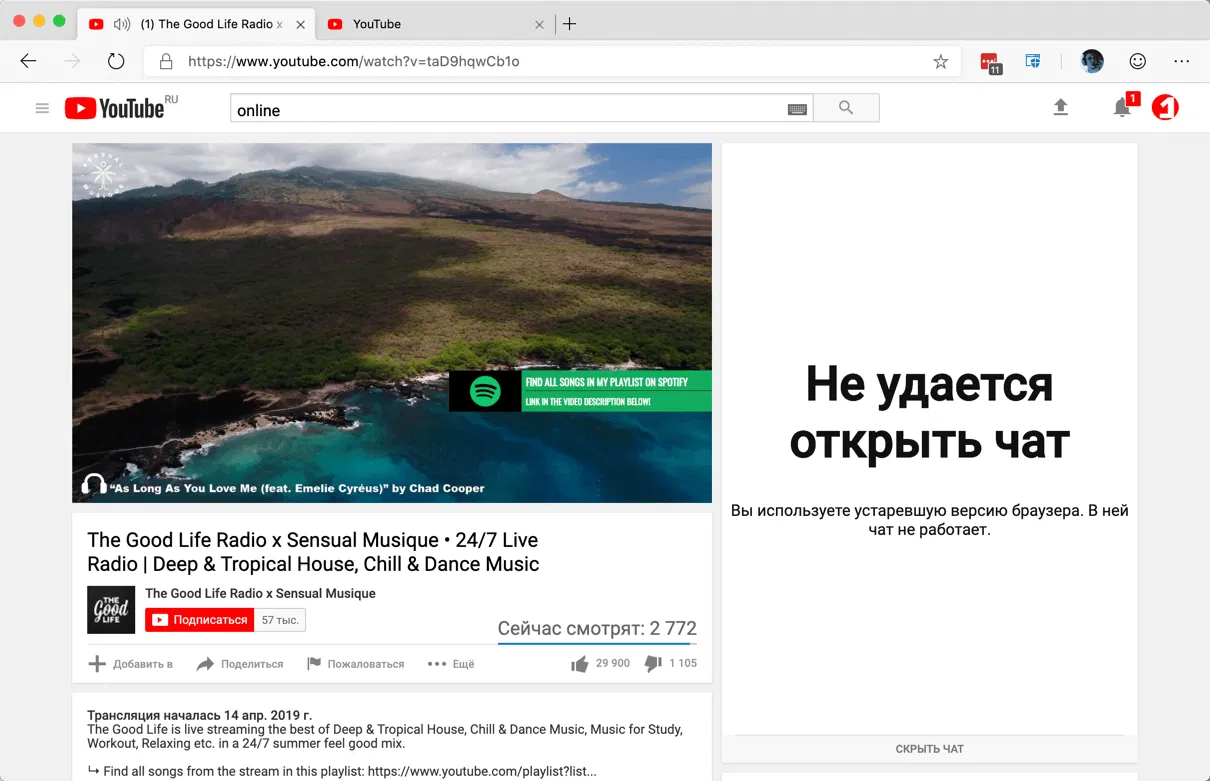Open the browser extensions icon with badge 11

[991, 61]
